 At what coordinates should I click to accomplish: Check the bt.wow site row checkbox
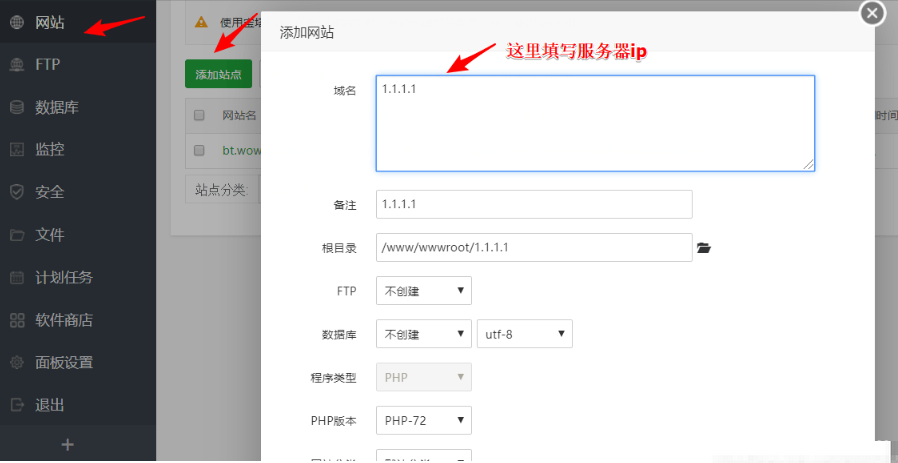[199, 150]
